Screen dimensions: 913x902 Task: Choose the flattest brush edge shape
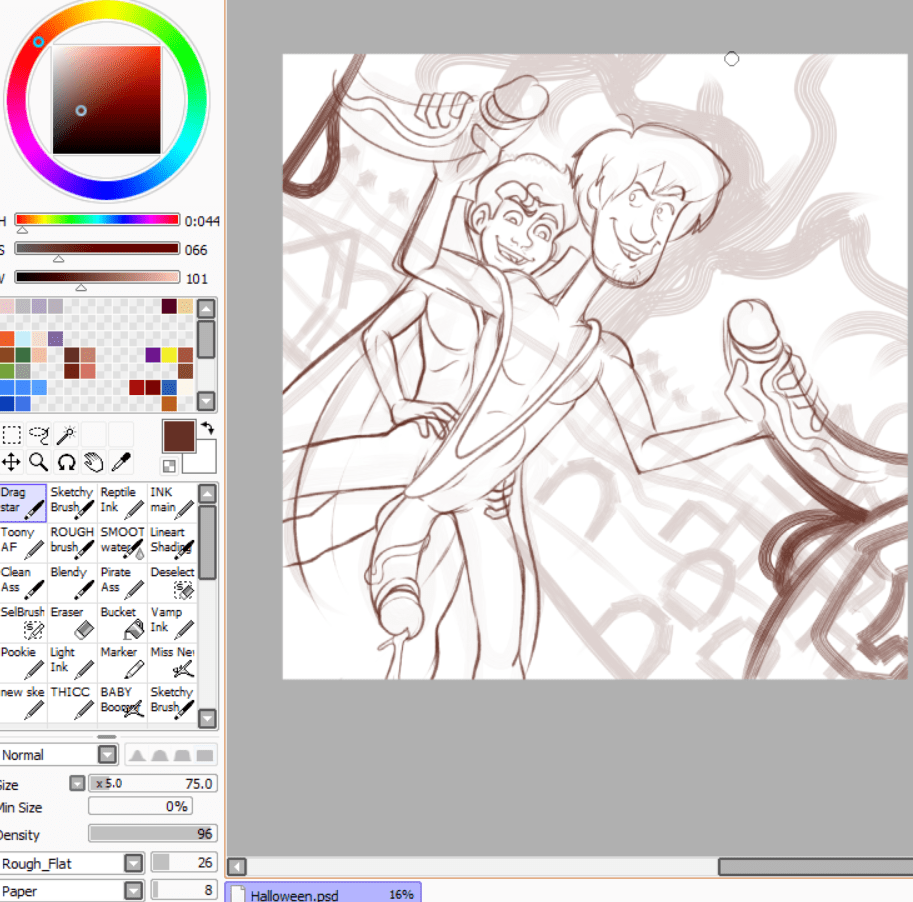pyautogui.click(x=205, y=755)
